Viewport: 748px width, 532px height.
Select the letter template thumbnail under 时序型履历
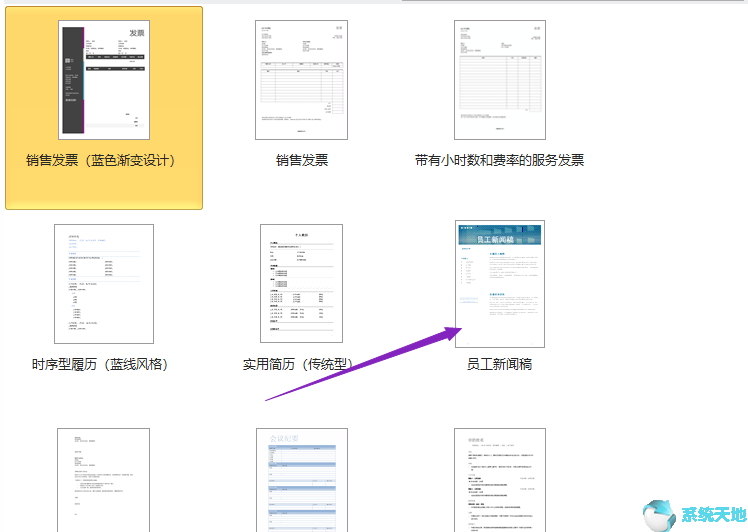(104, 480)
